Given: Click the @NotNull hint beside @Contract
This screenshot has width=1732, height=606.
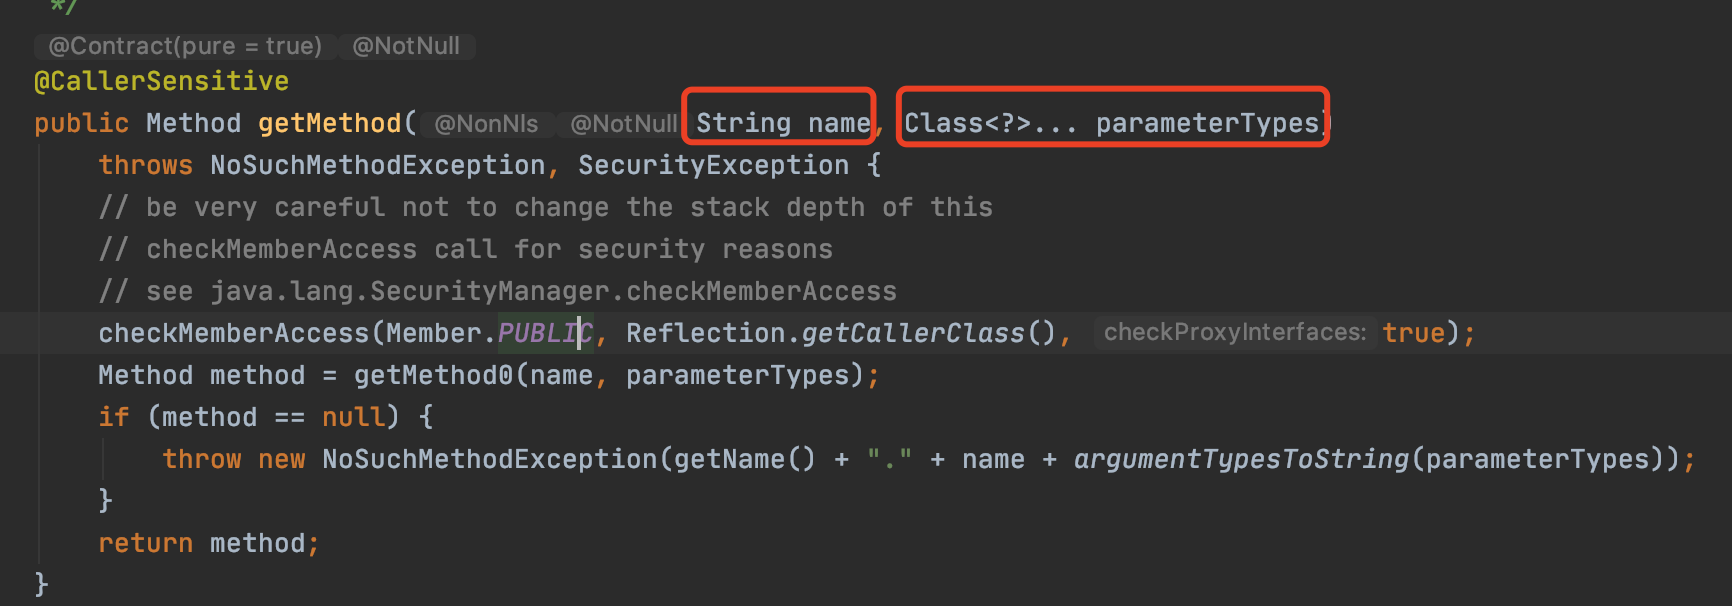Looking at the screenshot, I should (x=406, y=46).
